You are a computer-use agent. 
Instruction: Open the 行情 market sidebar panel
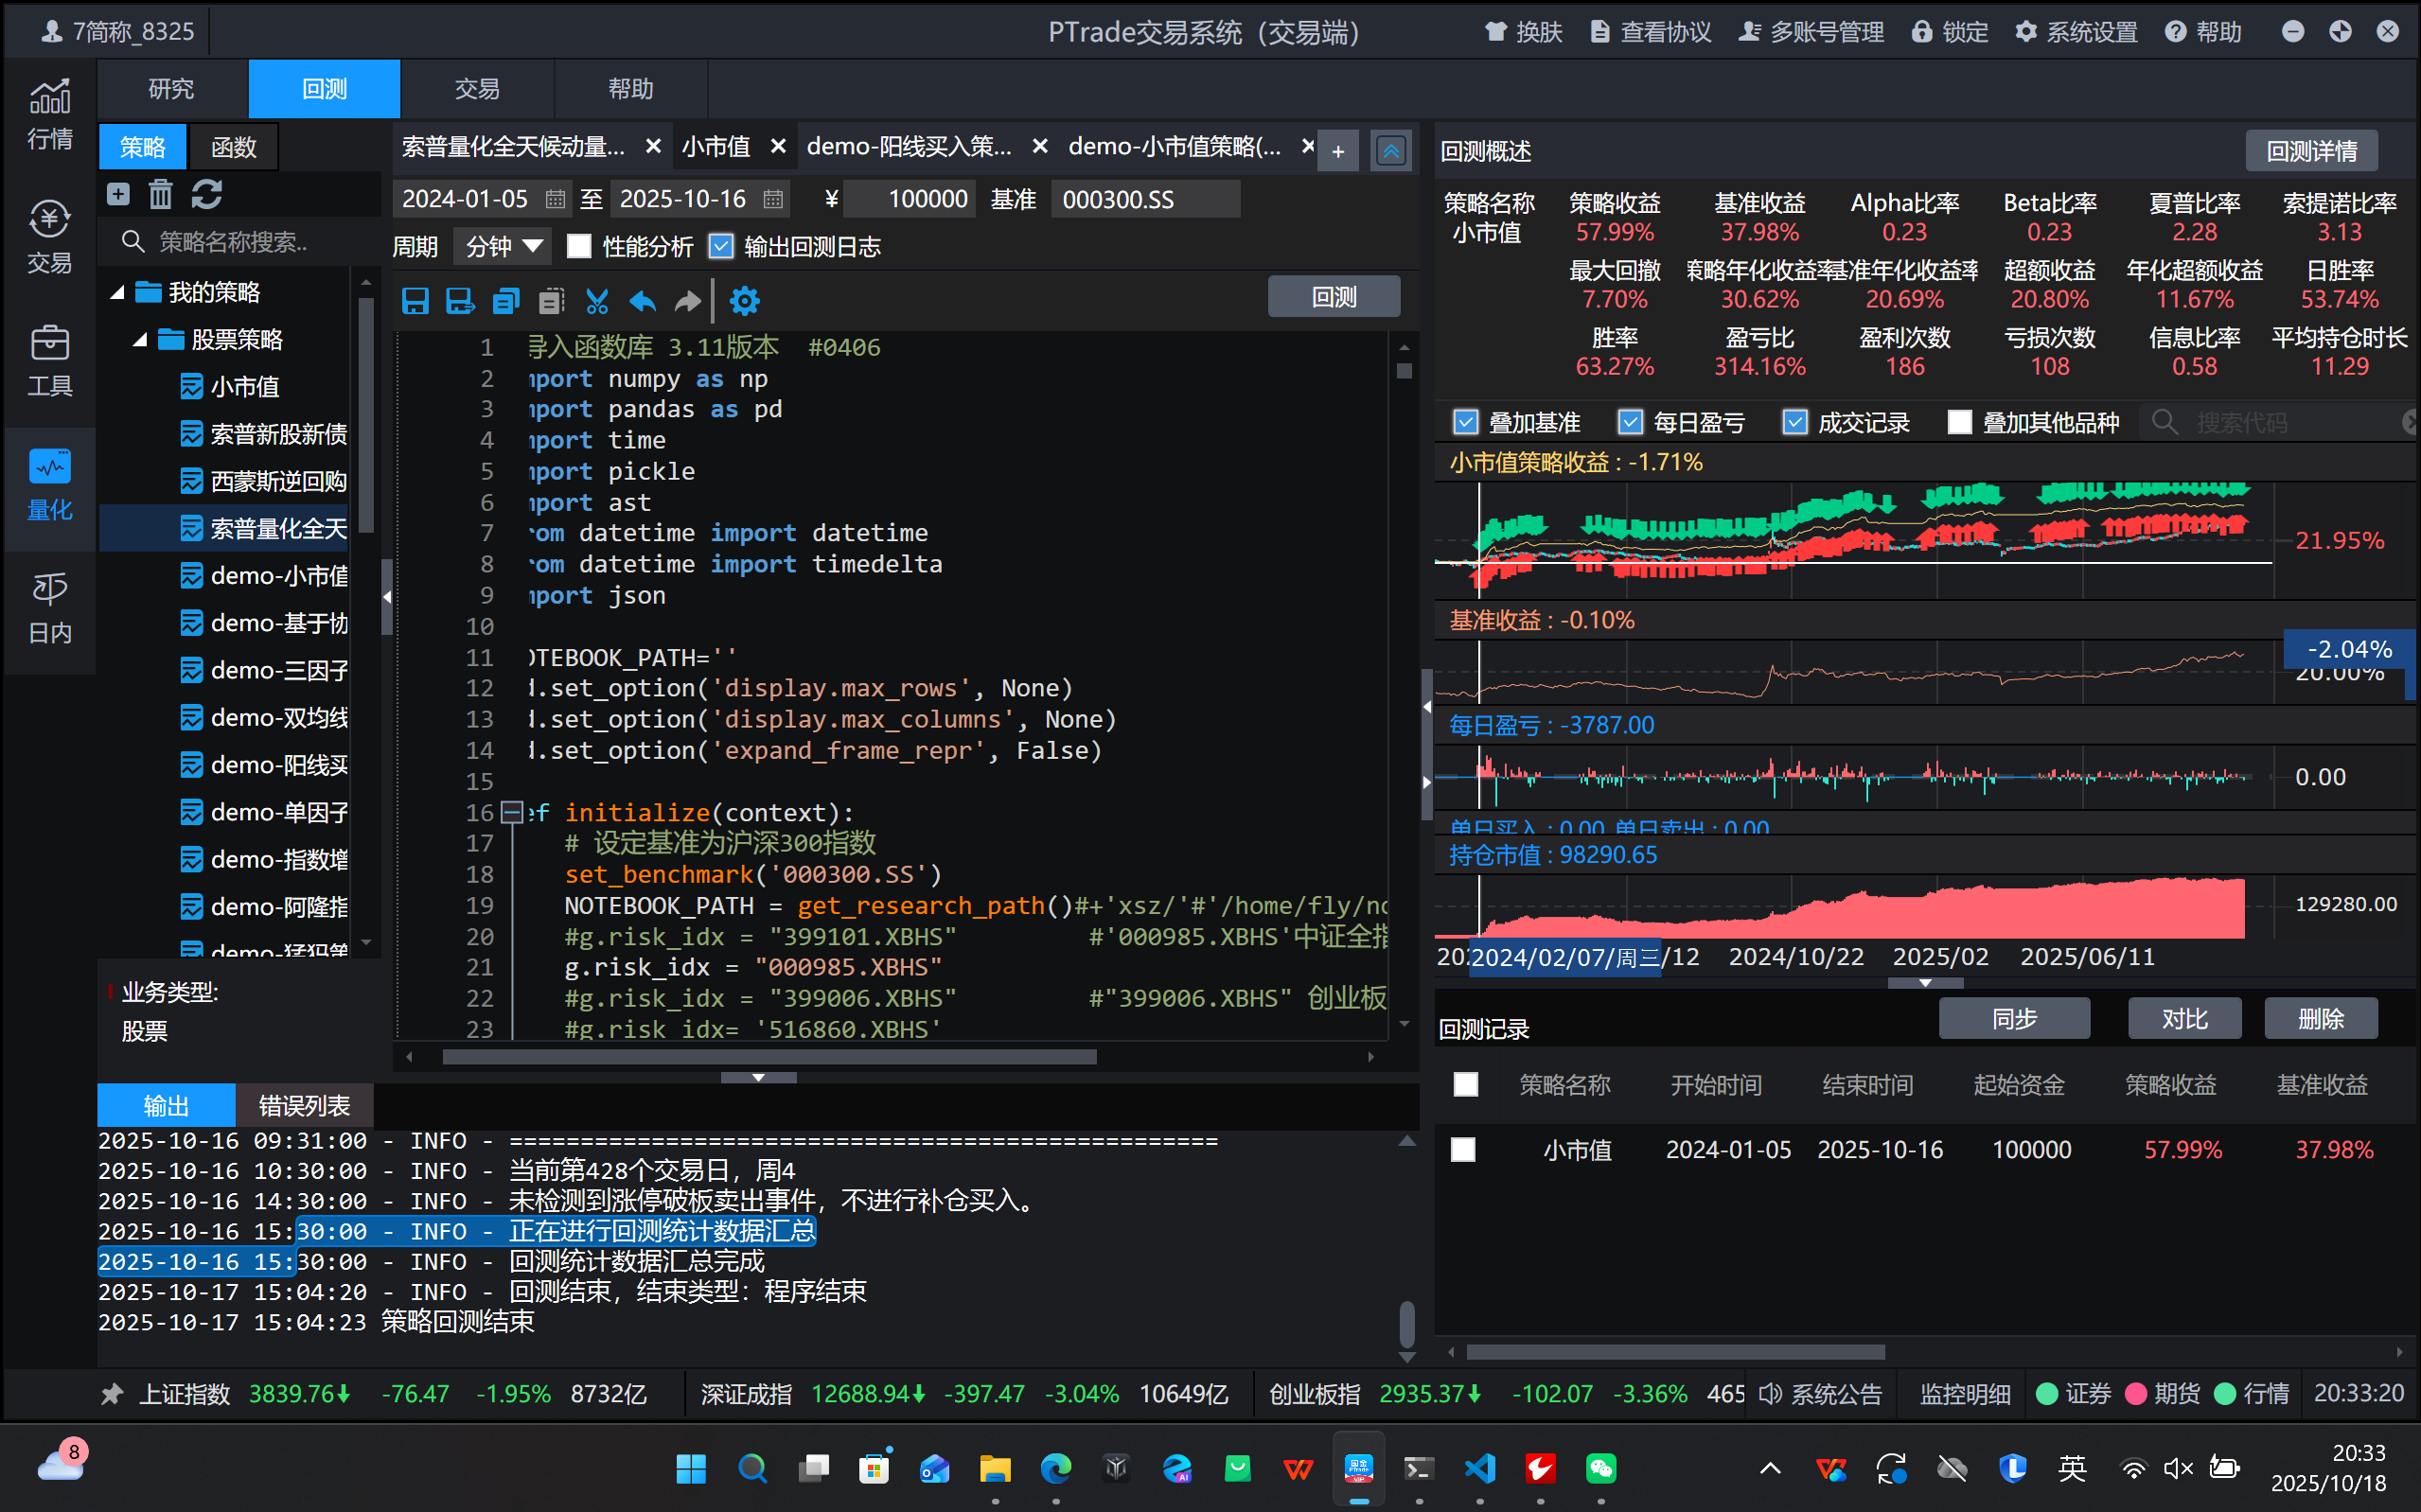tap(49, 114)
